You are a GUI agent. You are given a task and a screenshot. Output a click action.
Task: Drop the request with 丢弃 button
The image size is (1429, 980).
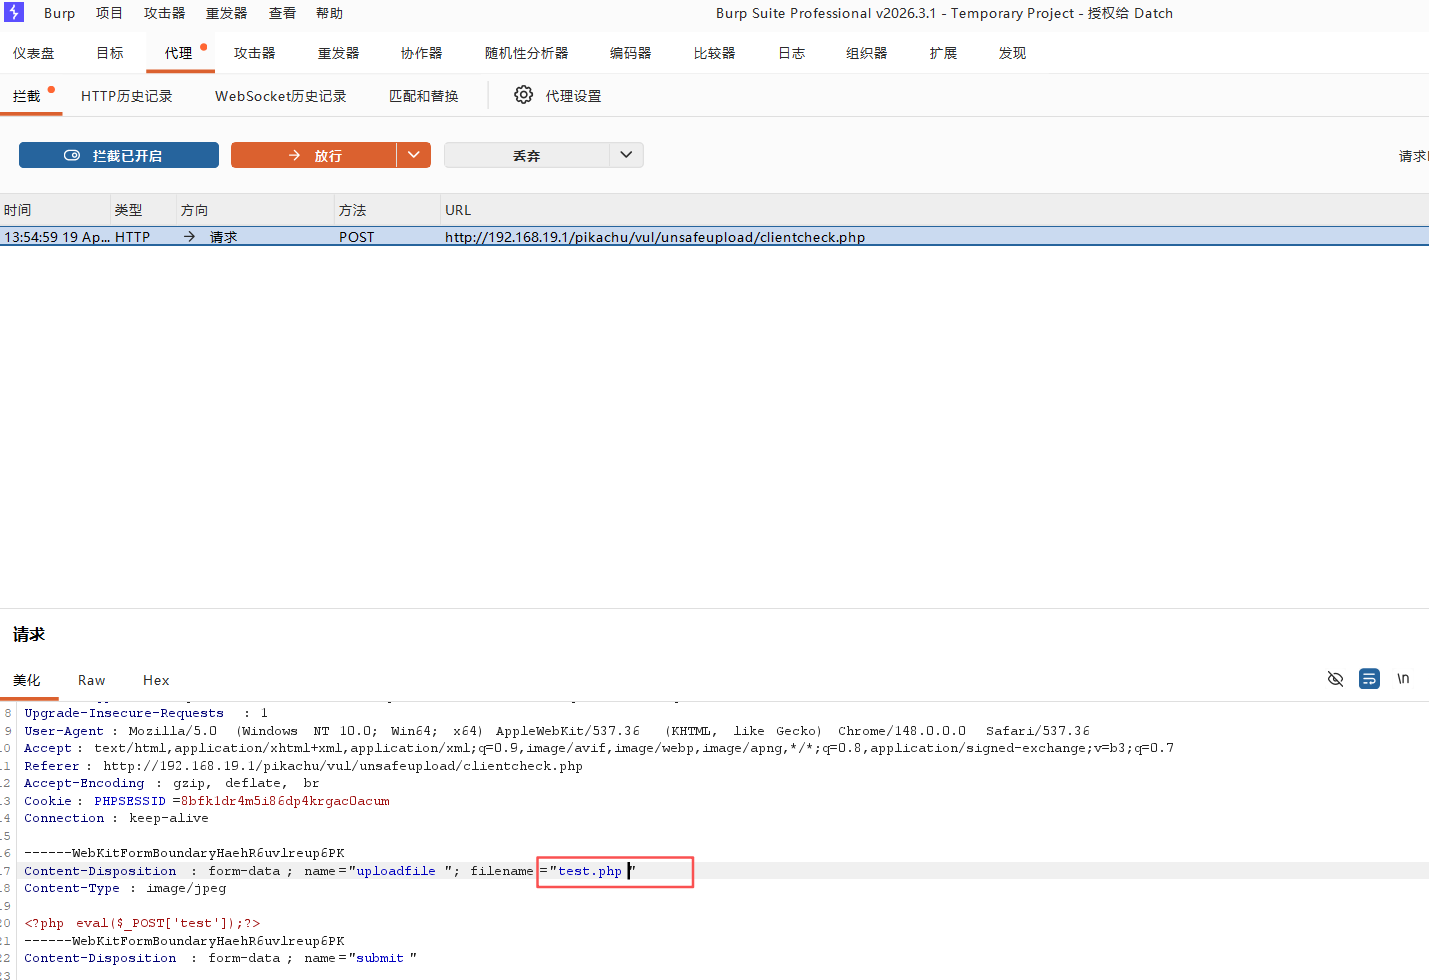pos(527,155)
